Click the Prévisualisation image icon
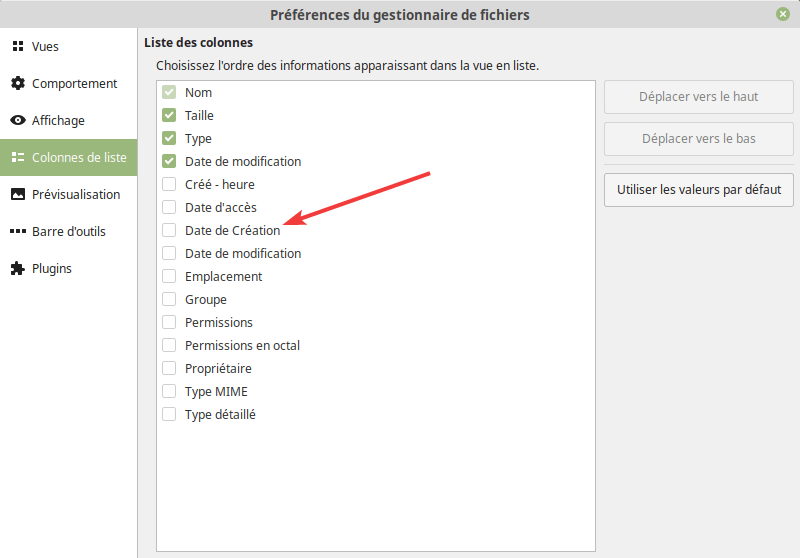This screenshot has width=800, height=558. point(17,195)
